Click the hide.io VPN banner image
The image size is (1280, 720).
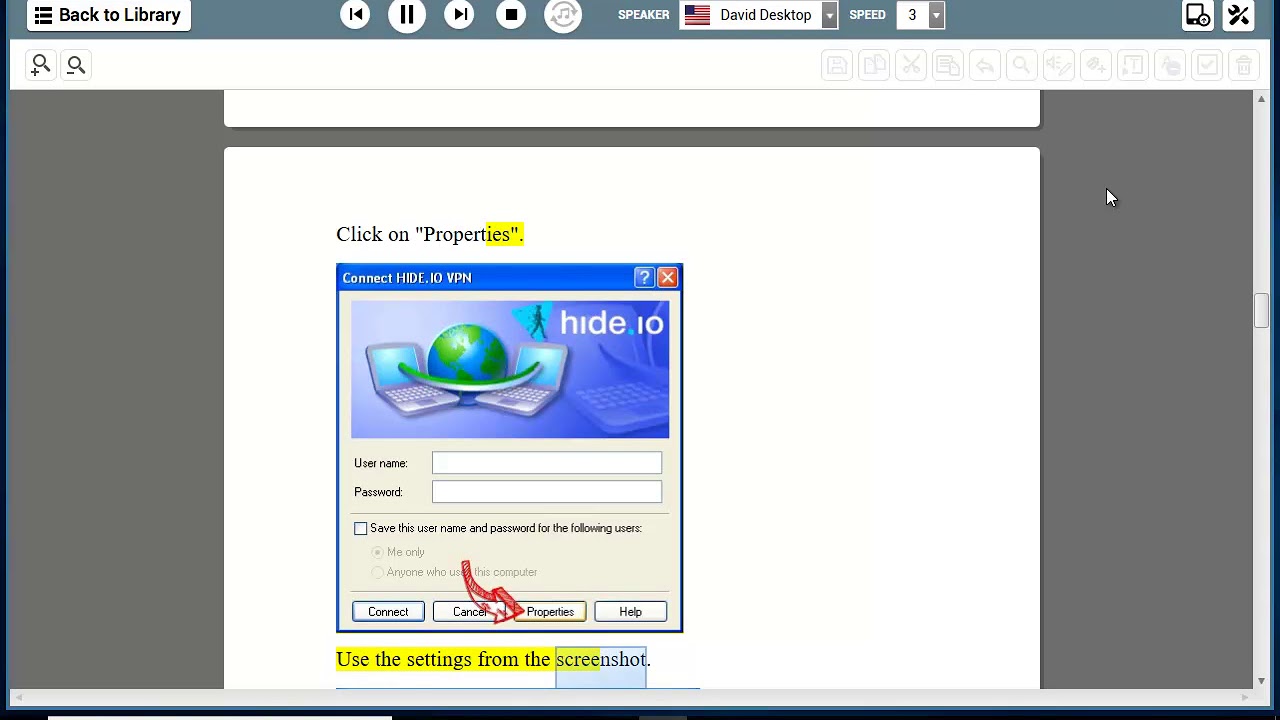coord(510,369)
